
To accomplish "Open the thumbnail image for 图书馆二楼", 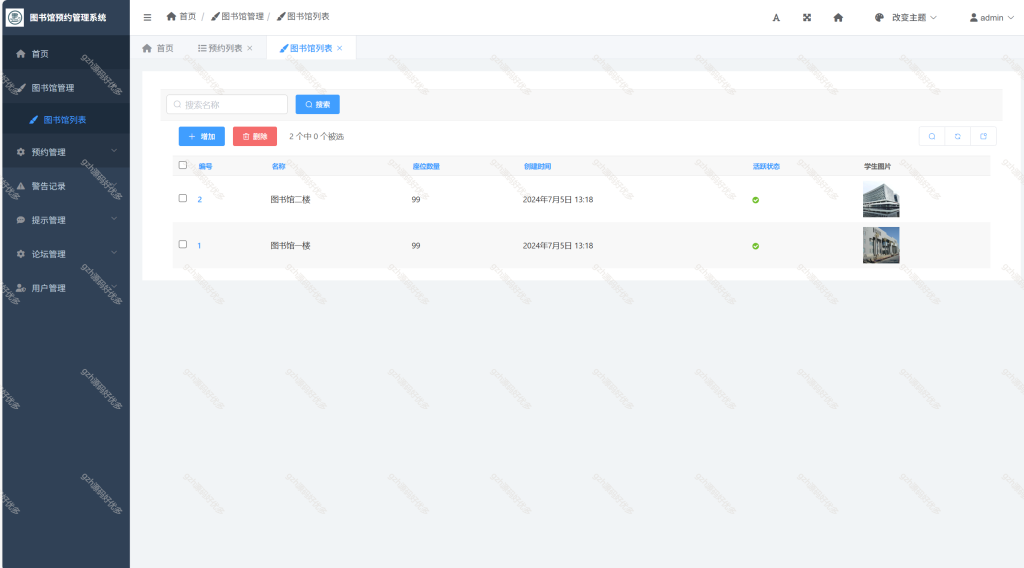I will pos(881,199).
